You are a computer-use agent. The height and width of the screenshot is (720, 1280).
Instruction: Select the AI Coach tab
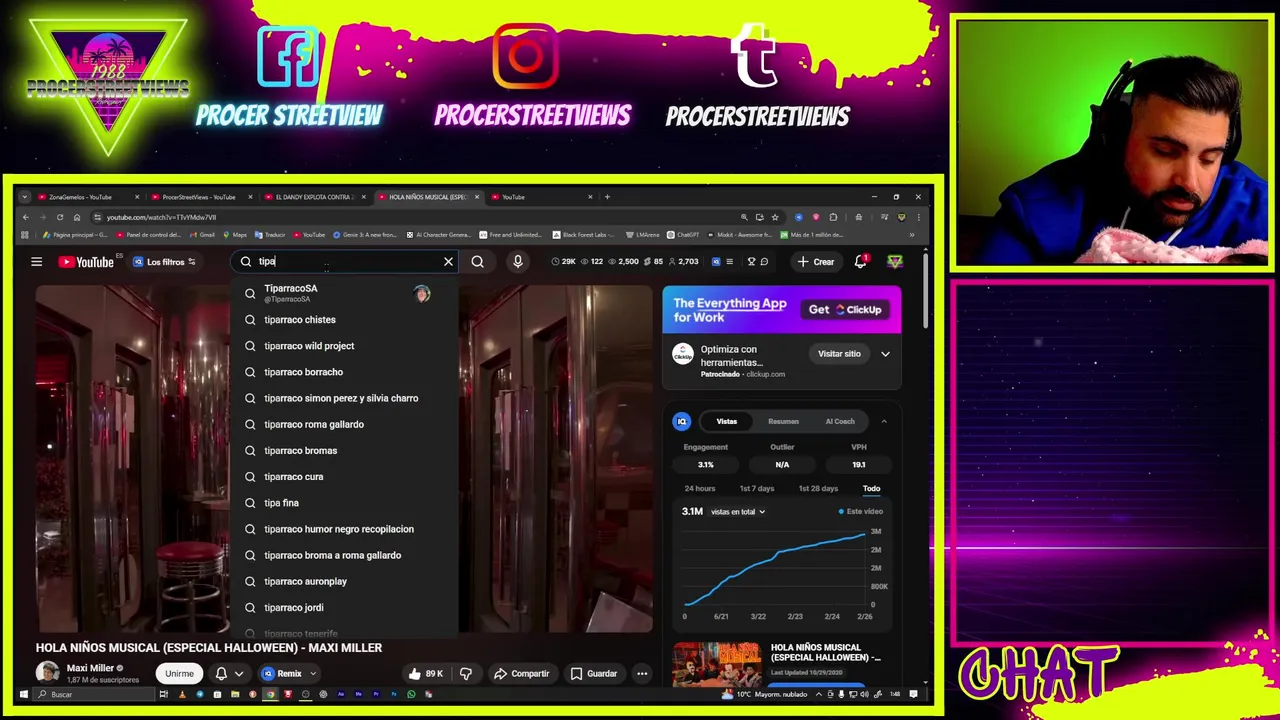click(x=840, y=422)
